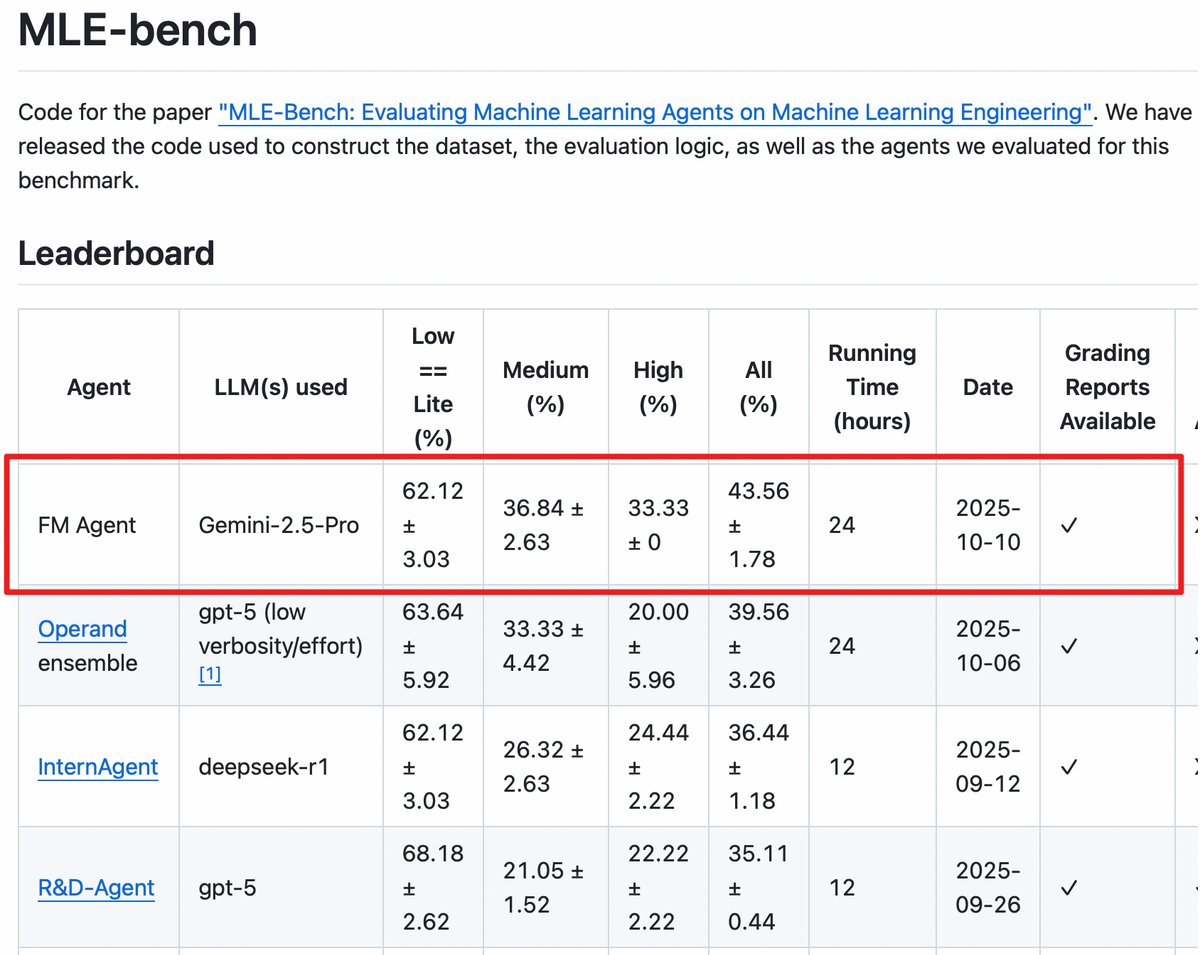Click the "Medium (%)" column header

tap(545, 387)
